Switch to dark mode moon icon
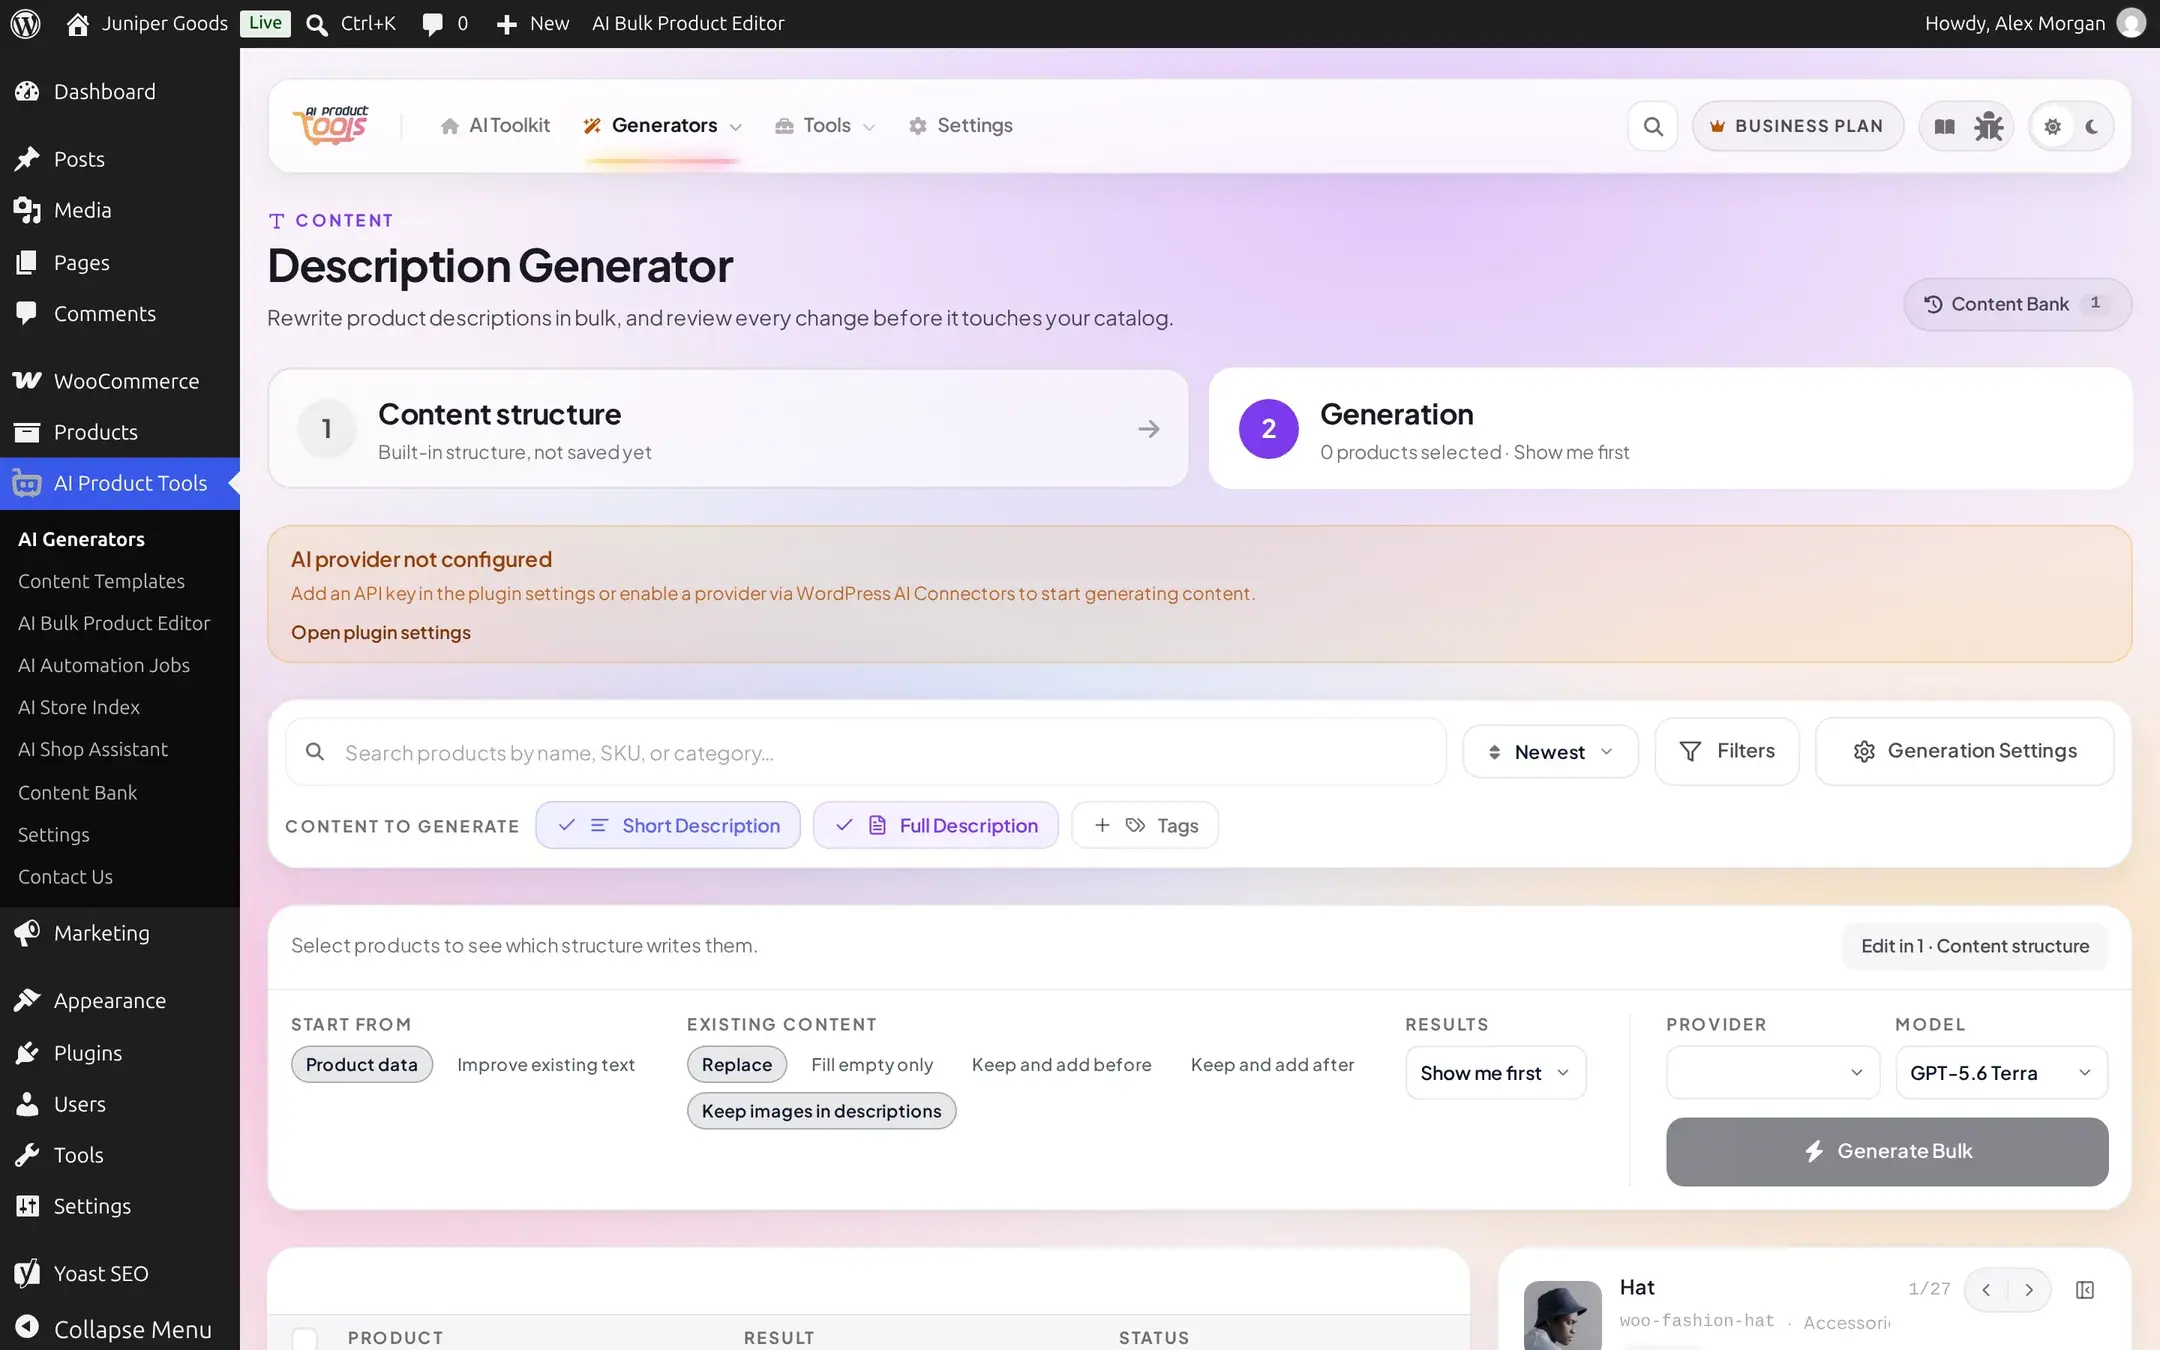Viewport: 2160px width, 1350px height. click(x=2092, y=126)
